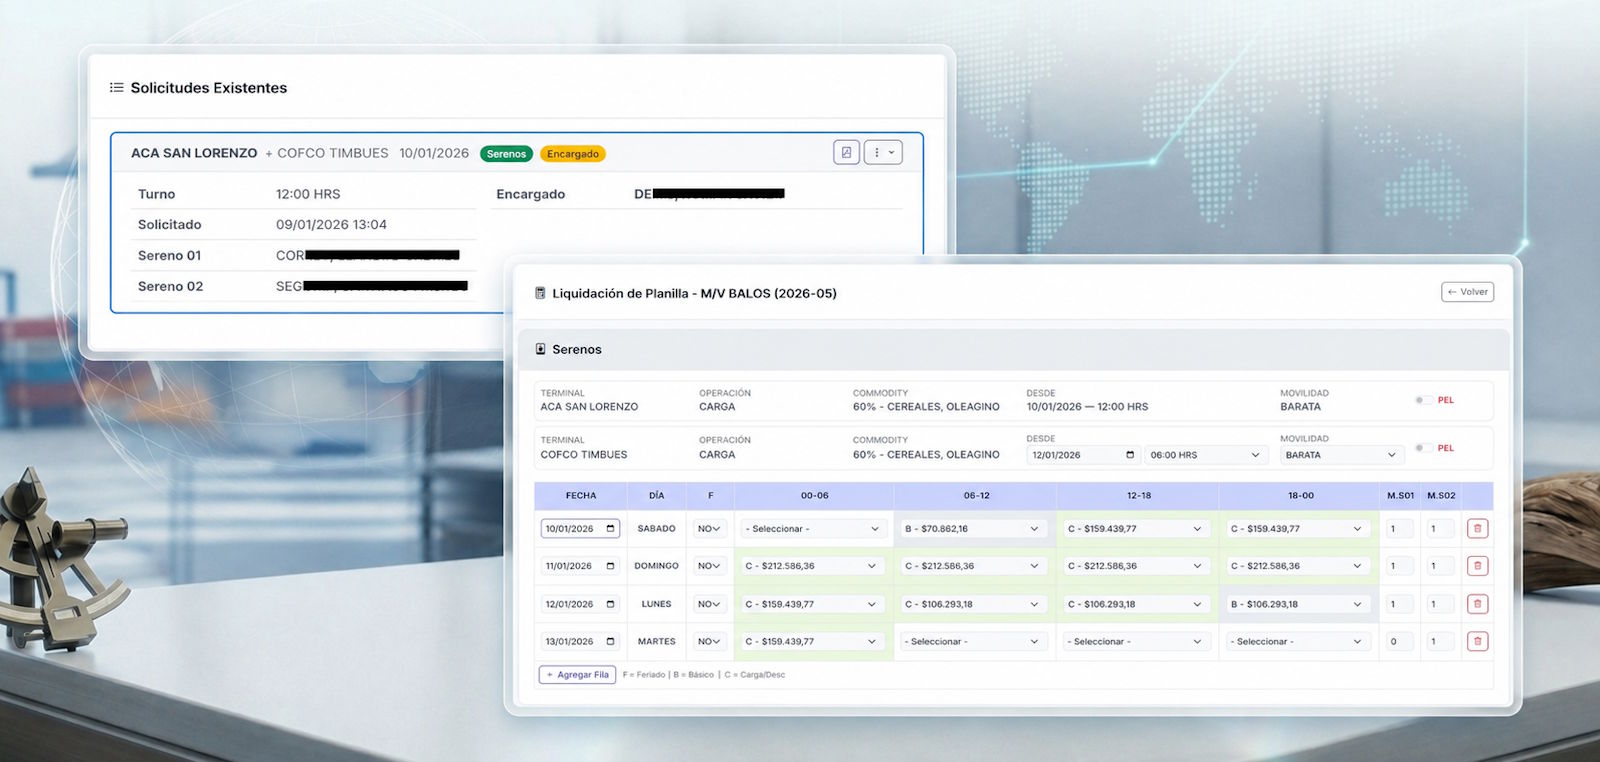Click M.S01 field on SABADO row
This screenshot has height=762, width=1600.
pos(1400,529)
